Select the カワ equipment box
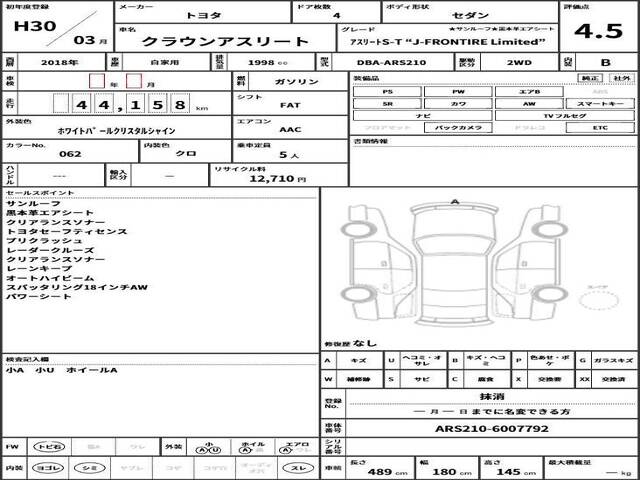Image resolution: width=640 pixels, height=480 pixels. pos(458,104)
